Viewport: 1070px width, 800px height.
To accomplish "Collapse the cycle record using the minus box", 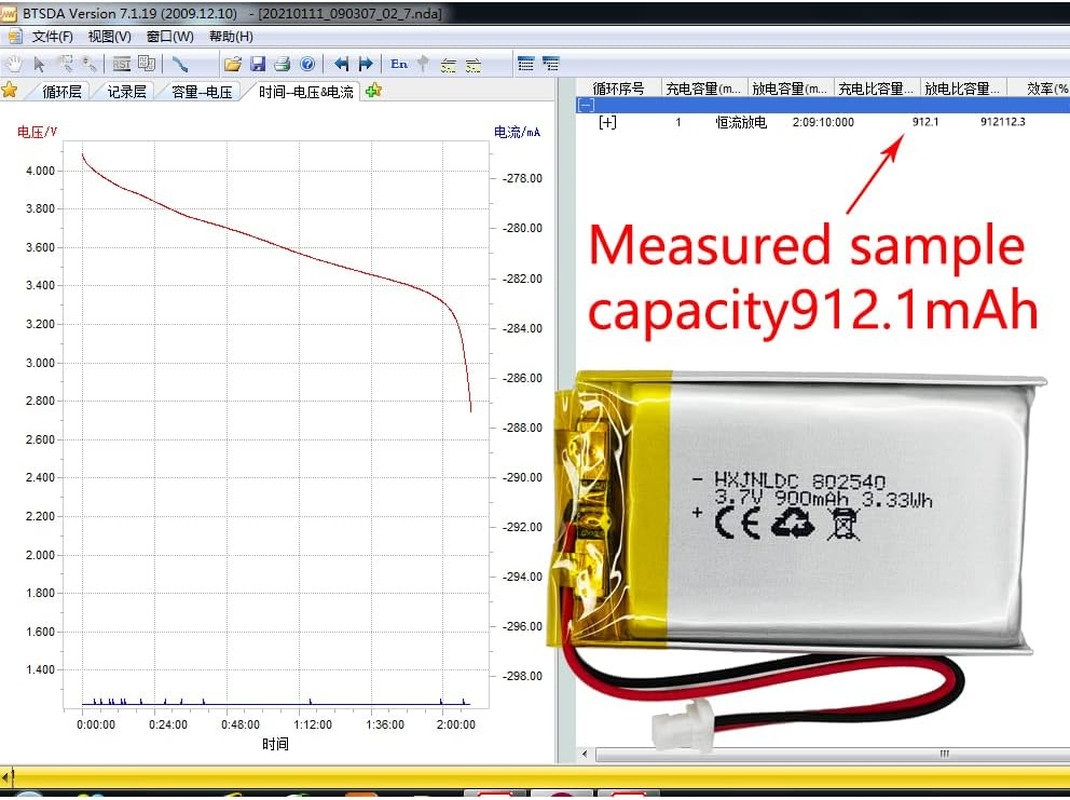I will pos(586,104).
